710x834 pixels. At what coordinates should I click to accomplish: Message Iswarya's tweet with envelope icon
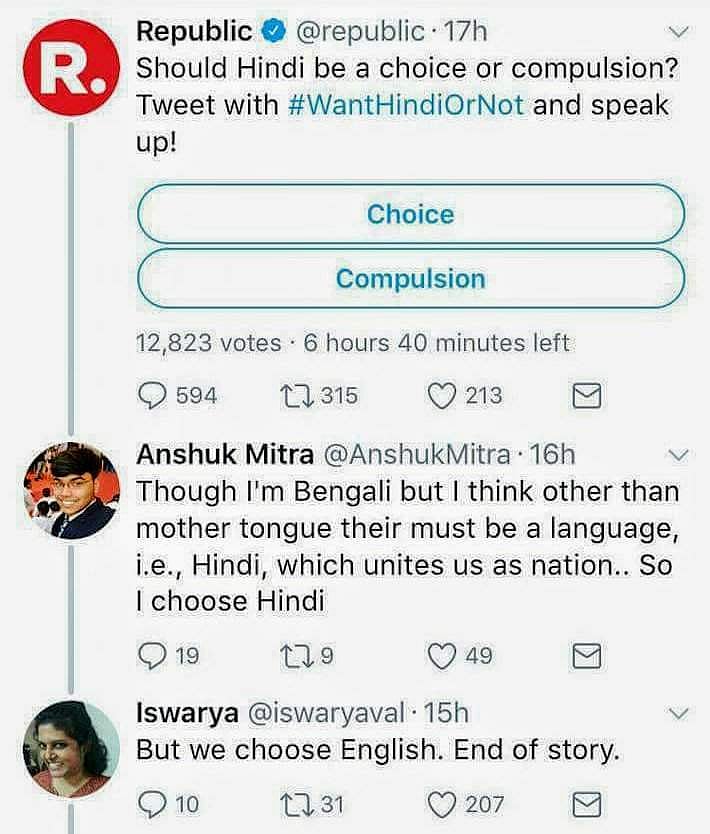point(585,803)
